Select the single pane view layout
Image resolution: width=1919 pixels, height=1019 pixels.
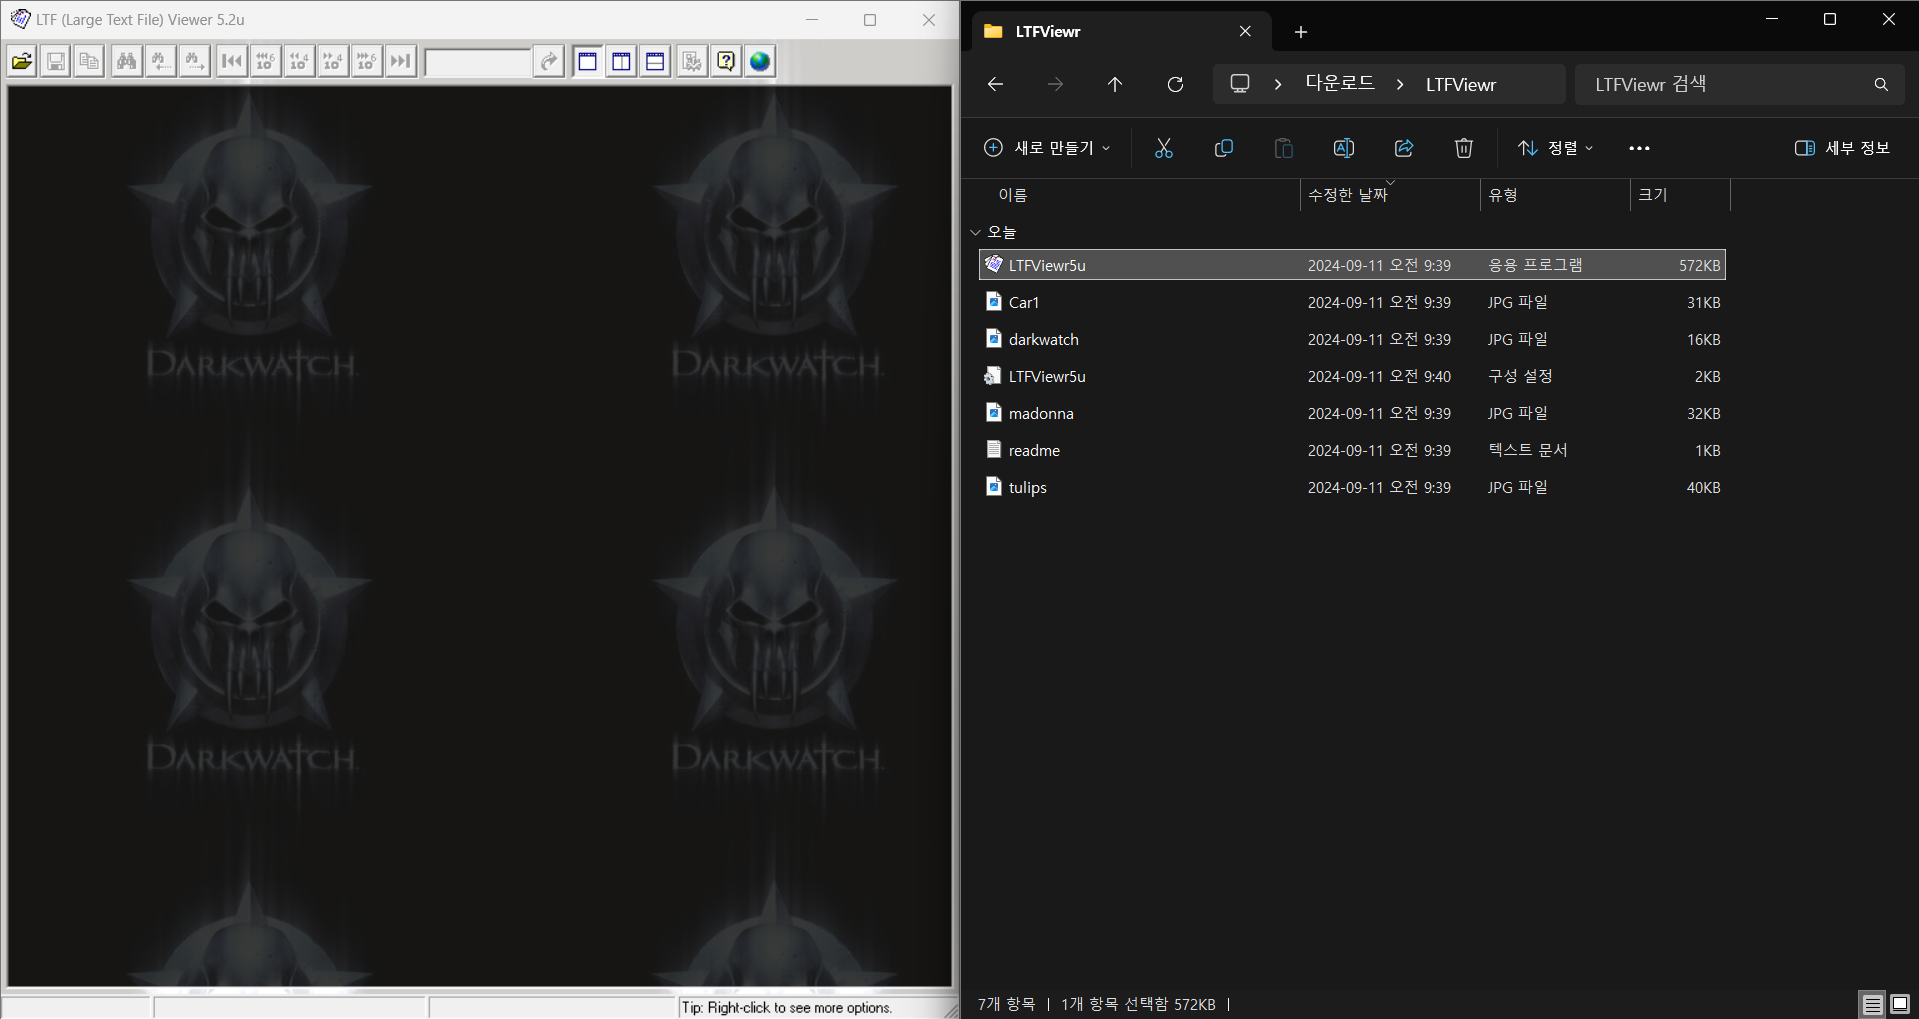587,62
